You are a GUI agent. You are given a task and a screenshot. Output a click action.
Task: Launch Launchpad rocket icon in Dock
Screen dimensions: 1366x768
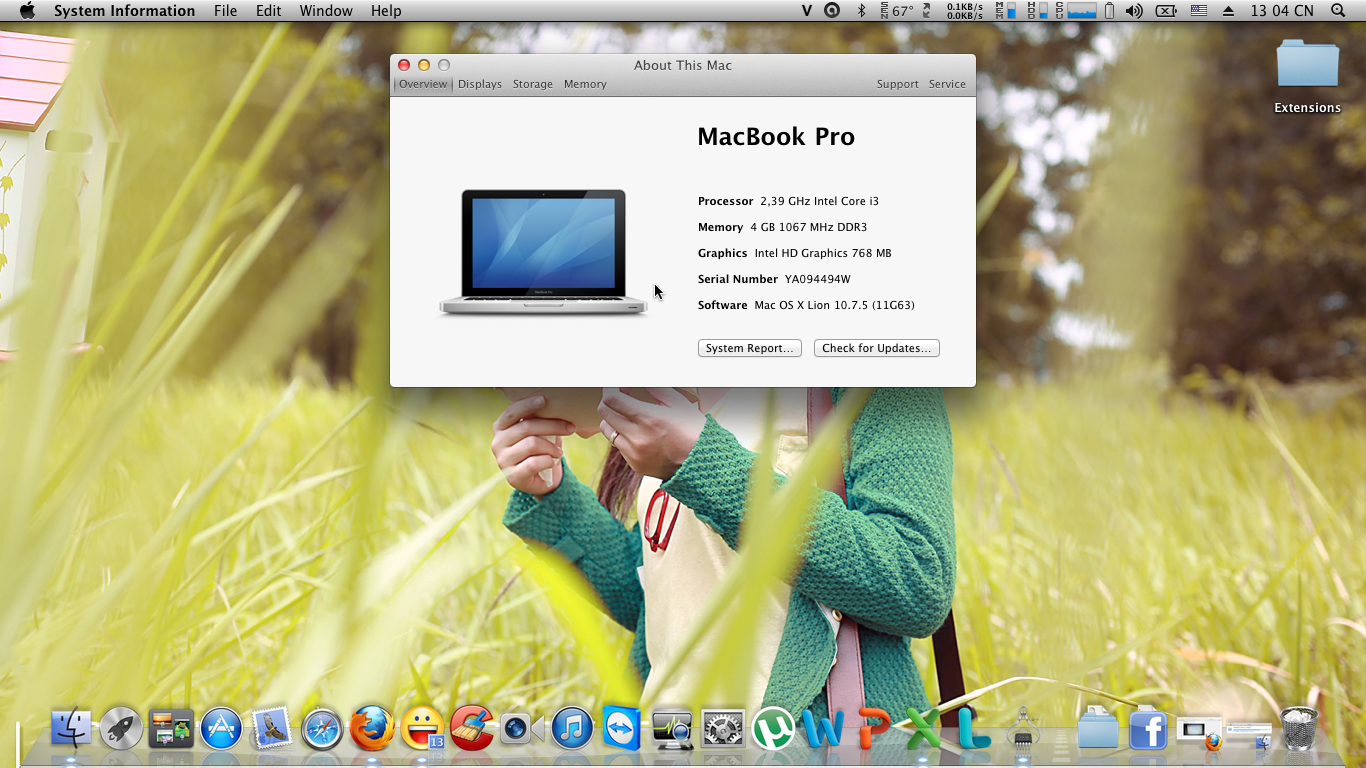[x=121, y=728]
